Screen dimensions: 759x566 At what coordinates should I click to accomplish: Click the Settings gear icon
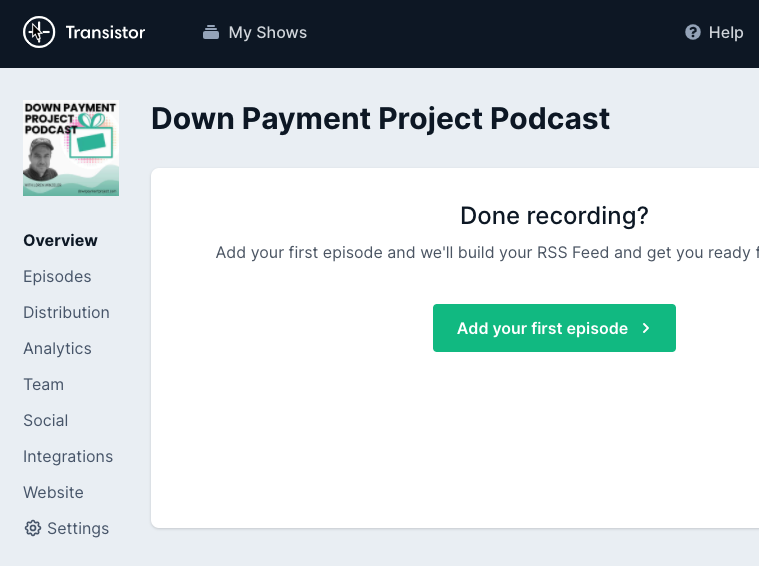point(32,528)
